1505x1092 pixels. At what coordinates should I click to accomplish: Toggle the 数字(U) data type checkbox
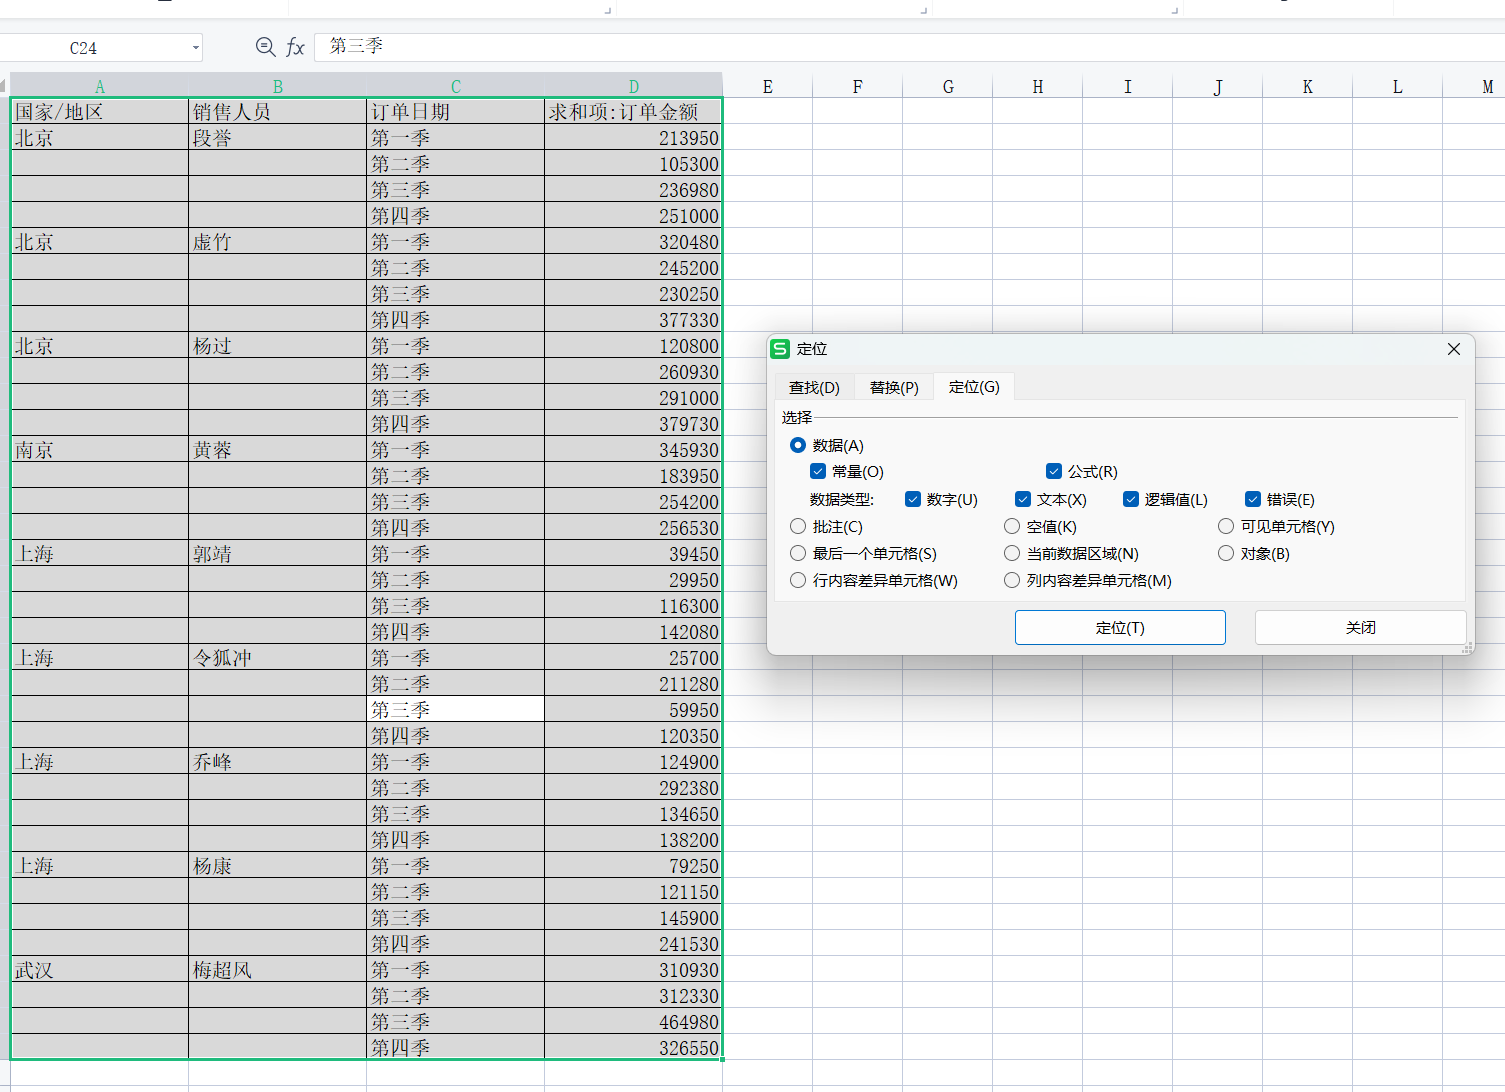[913, 500]
